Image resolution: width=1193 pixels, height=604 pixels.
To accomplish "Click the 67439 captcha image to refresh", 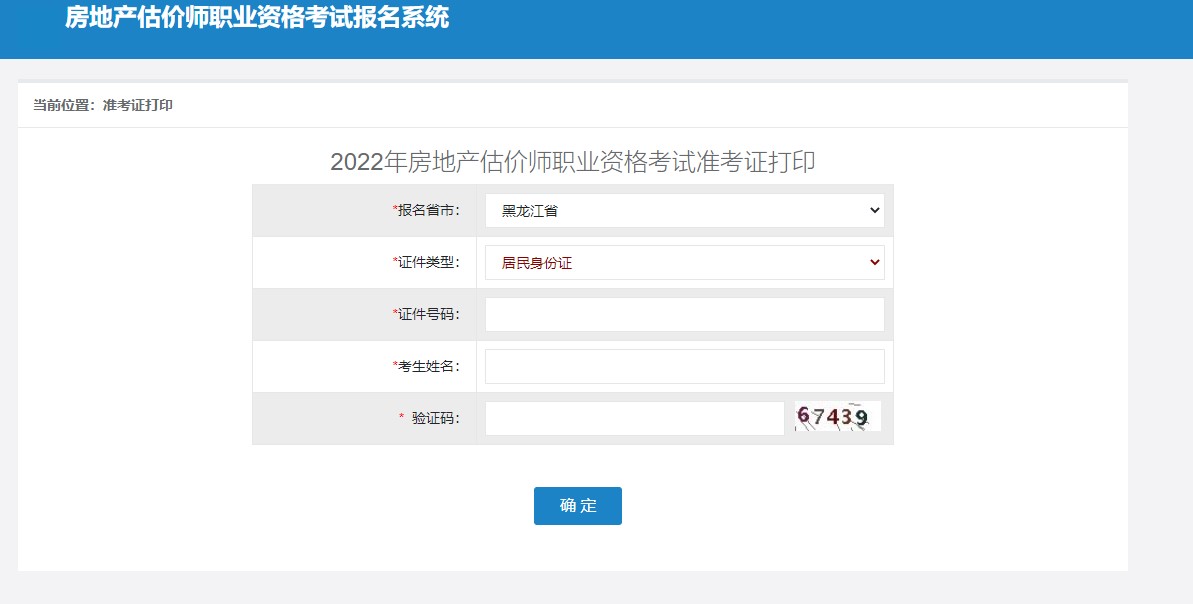I will (x=836, y=414).
